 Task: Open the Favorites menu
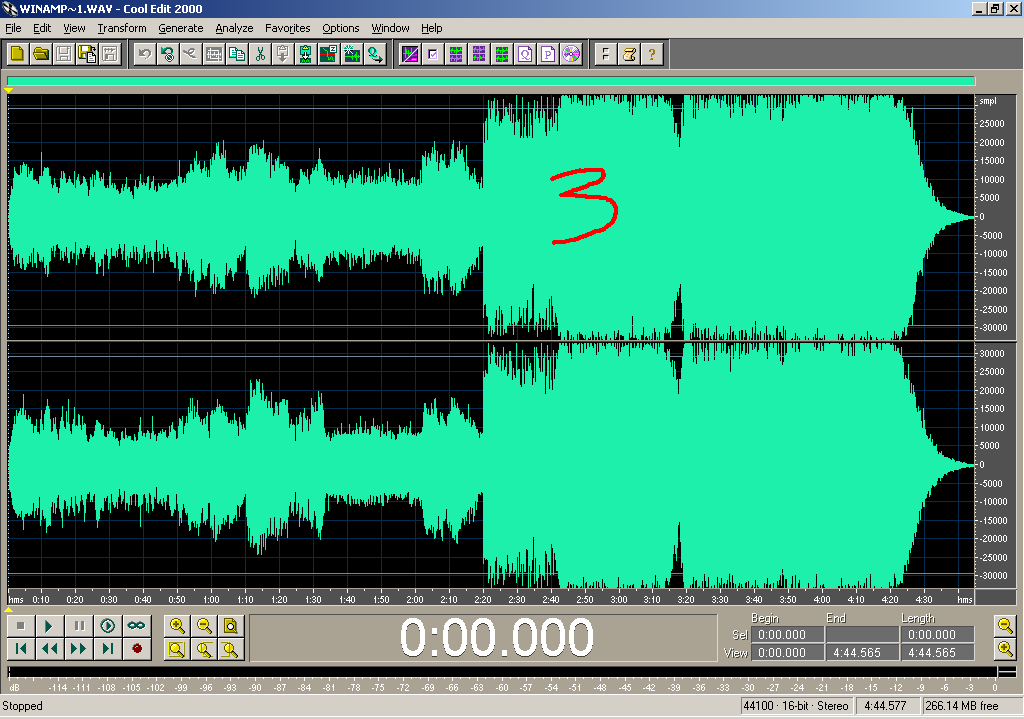click(287, 28)
